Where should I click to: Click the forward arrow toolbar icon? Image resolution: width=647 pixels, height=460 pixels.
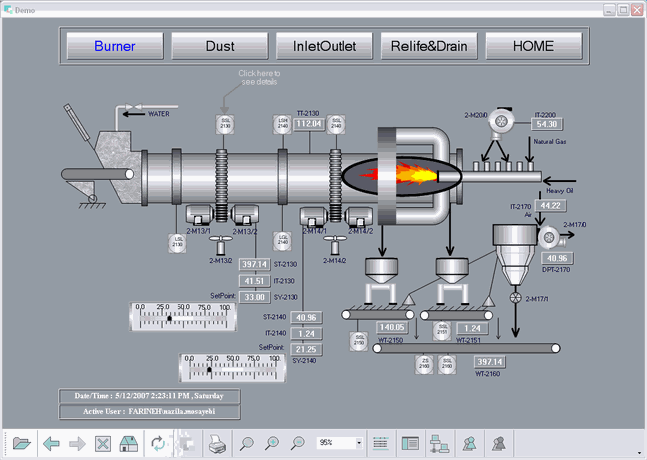point(77,444)
